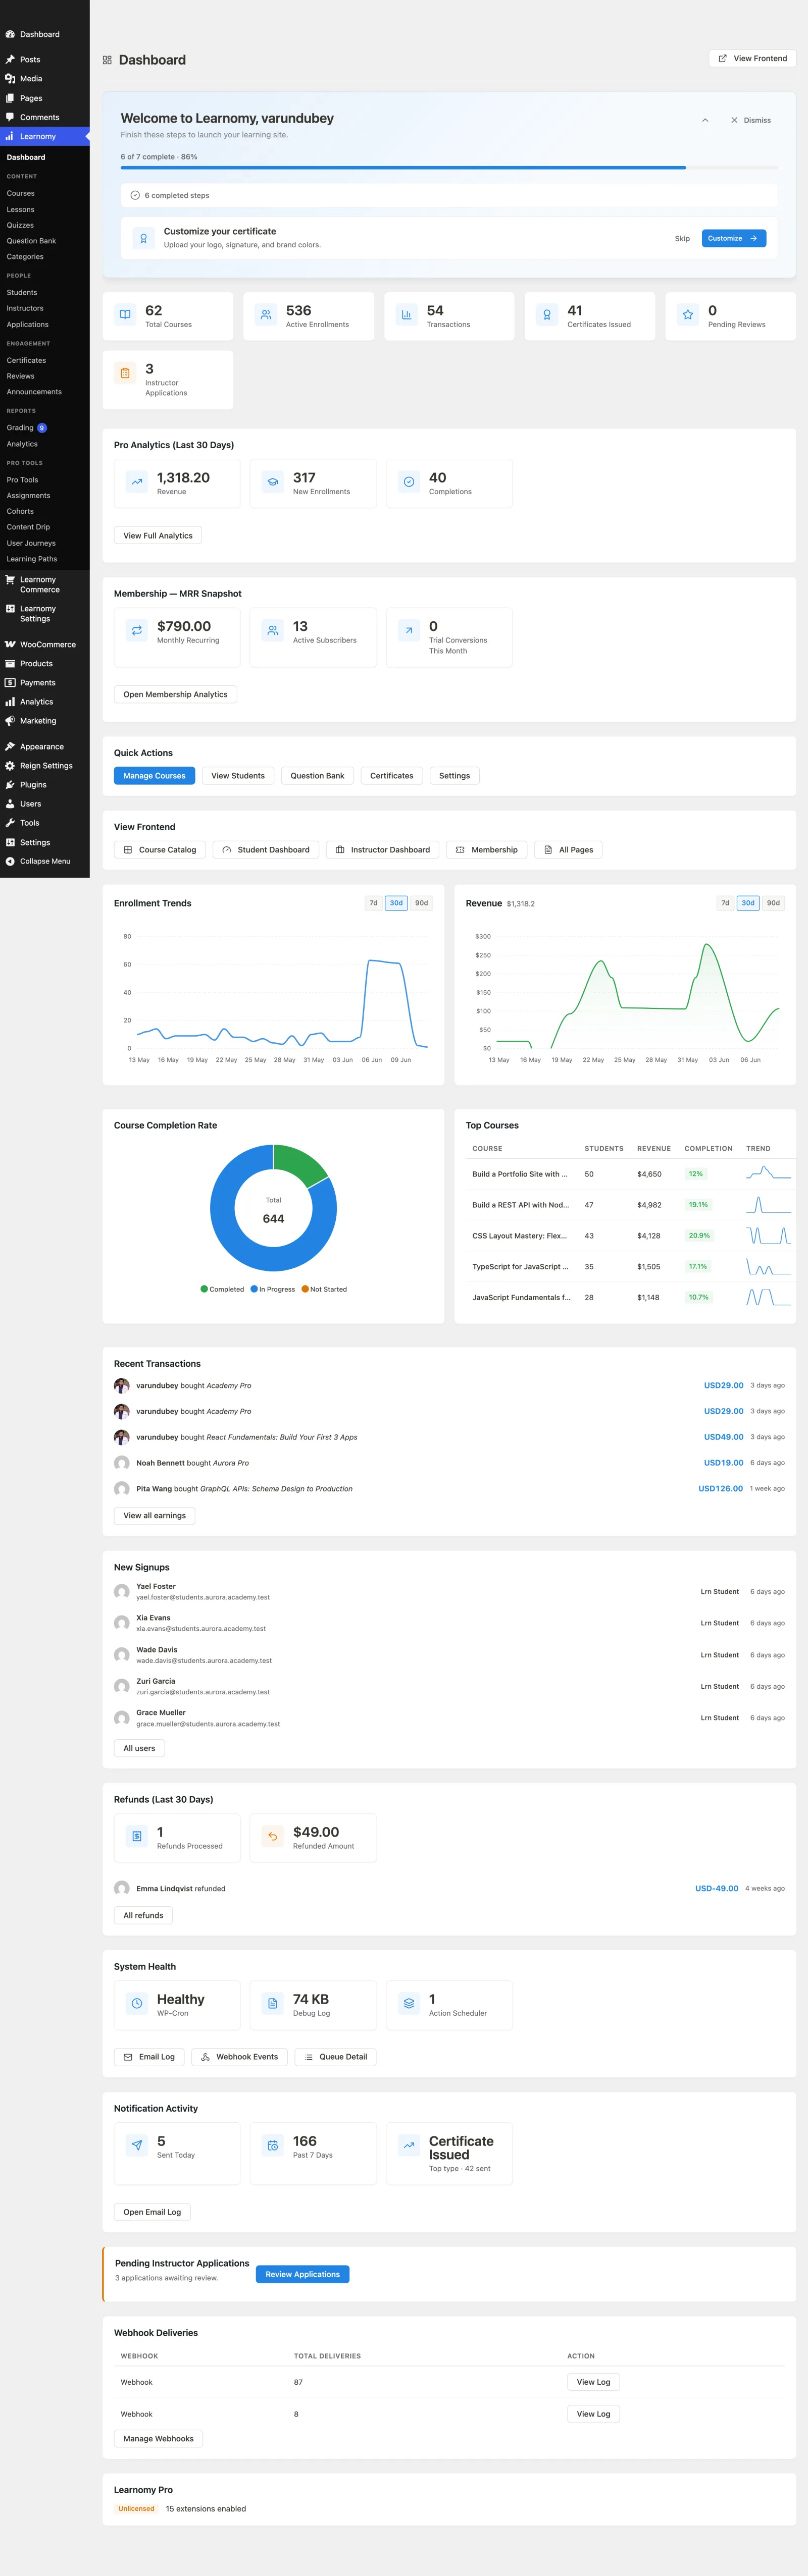Screen dimensions: 808x2576
Task: Click Webhook Events in System Health
Action: coord(239,2057)
